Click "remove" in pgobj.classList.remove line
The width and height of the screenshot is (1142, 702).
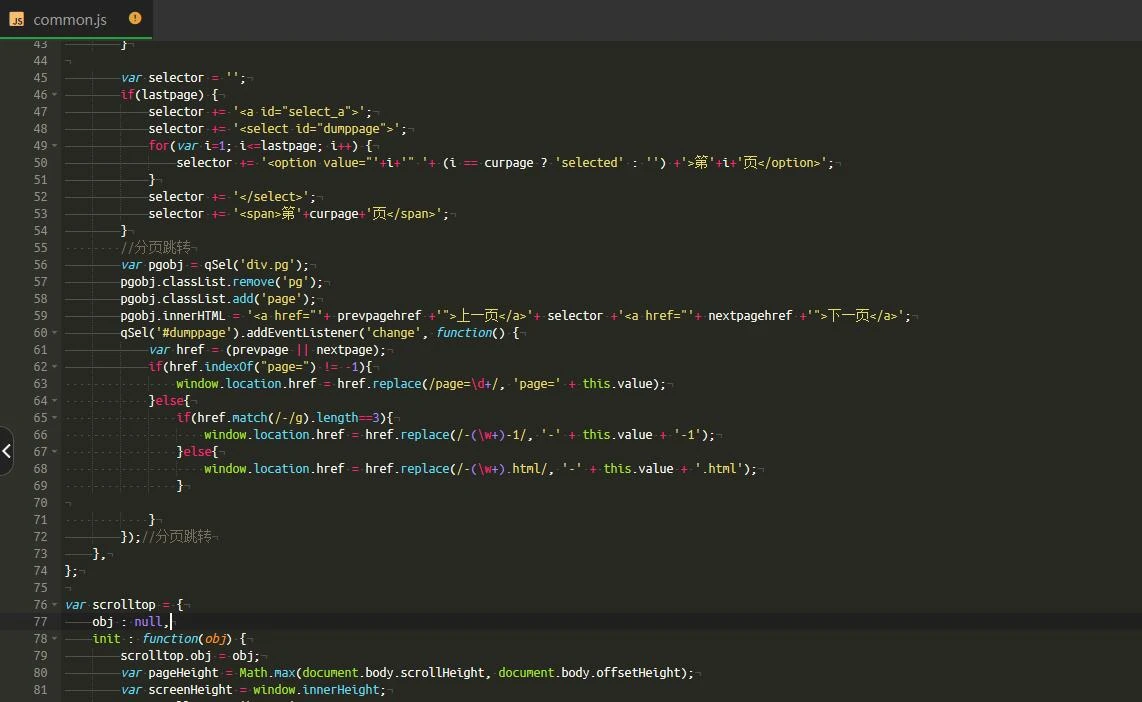pos(253,282)
